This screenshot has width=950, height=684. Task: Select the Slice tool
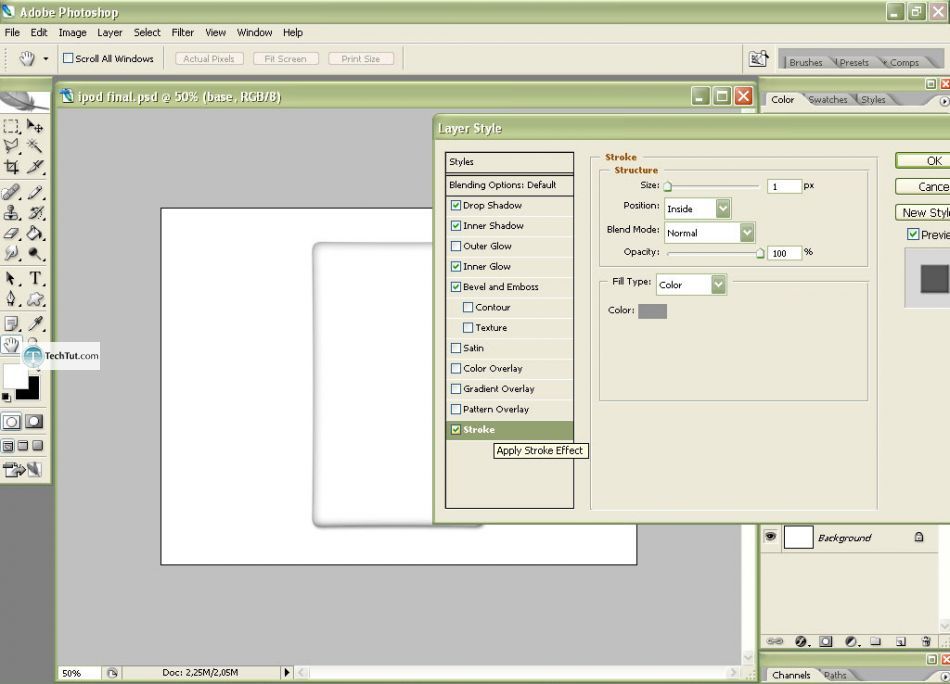(35, 167)
